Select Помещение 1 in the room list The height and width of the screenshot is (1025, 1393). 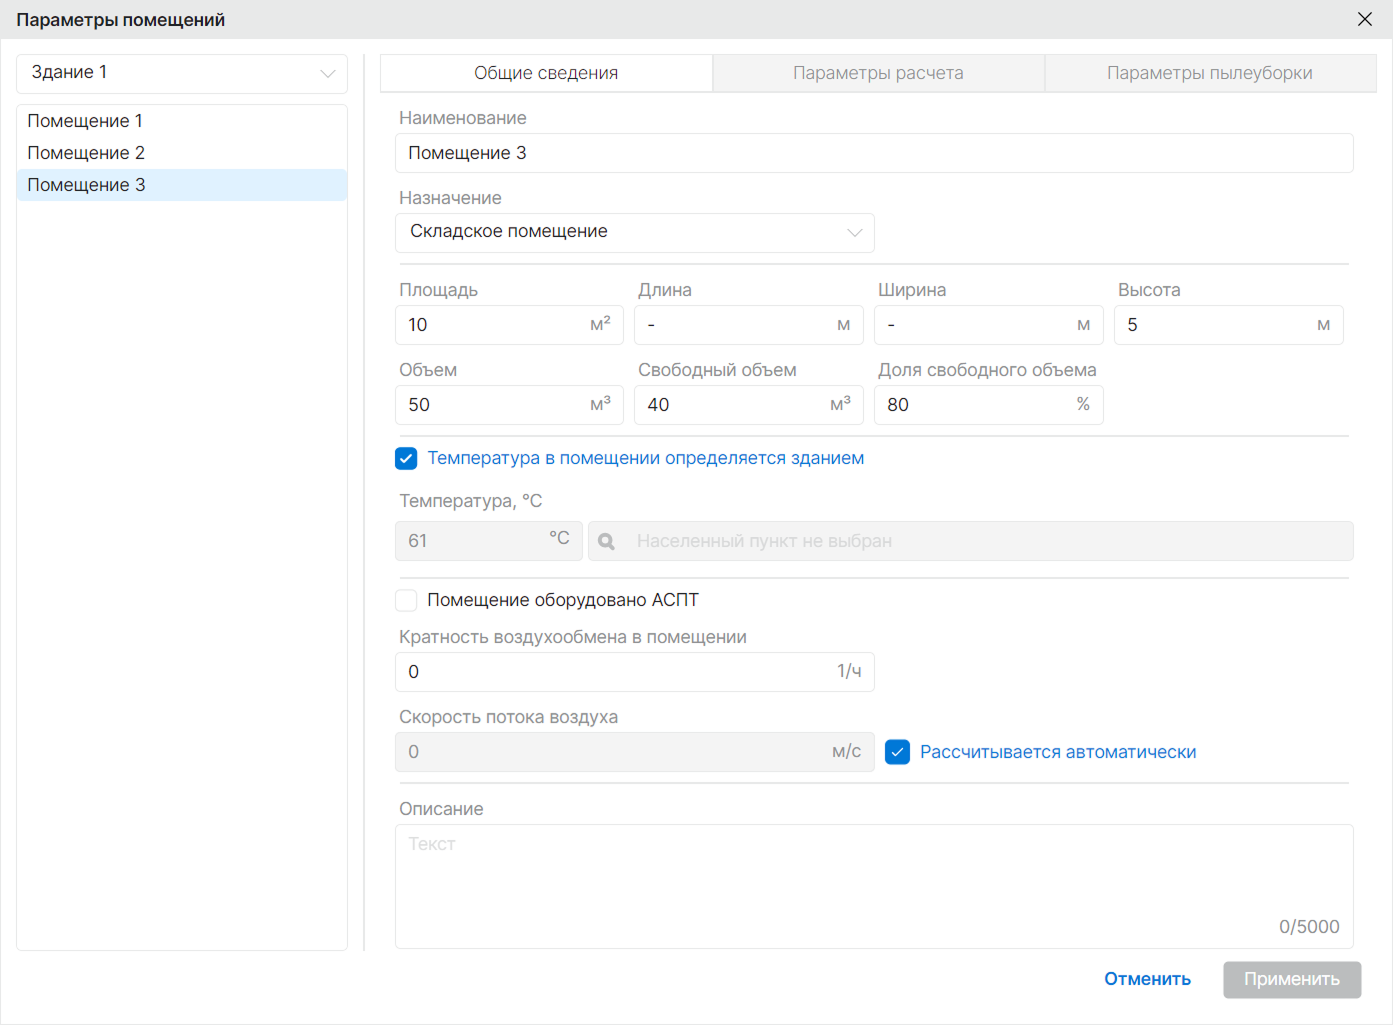182,121
